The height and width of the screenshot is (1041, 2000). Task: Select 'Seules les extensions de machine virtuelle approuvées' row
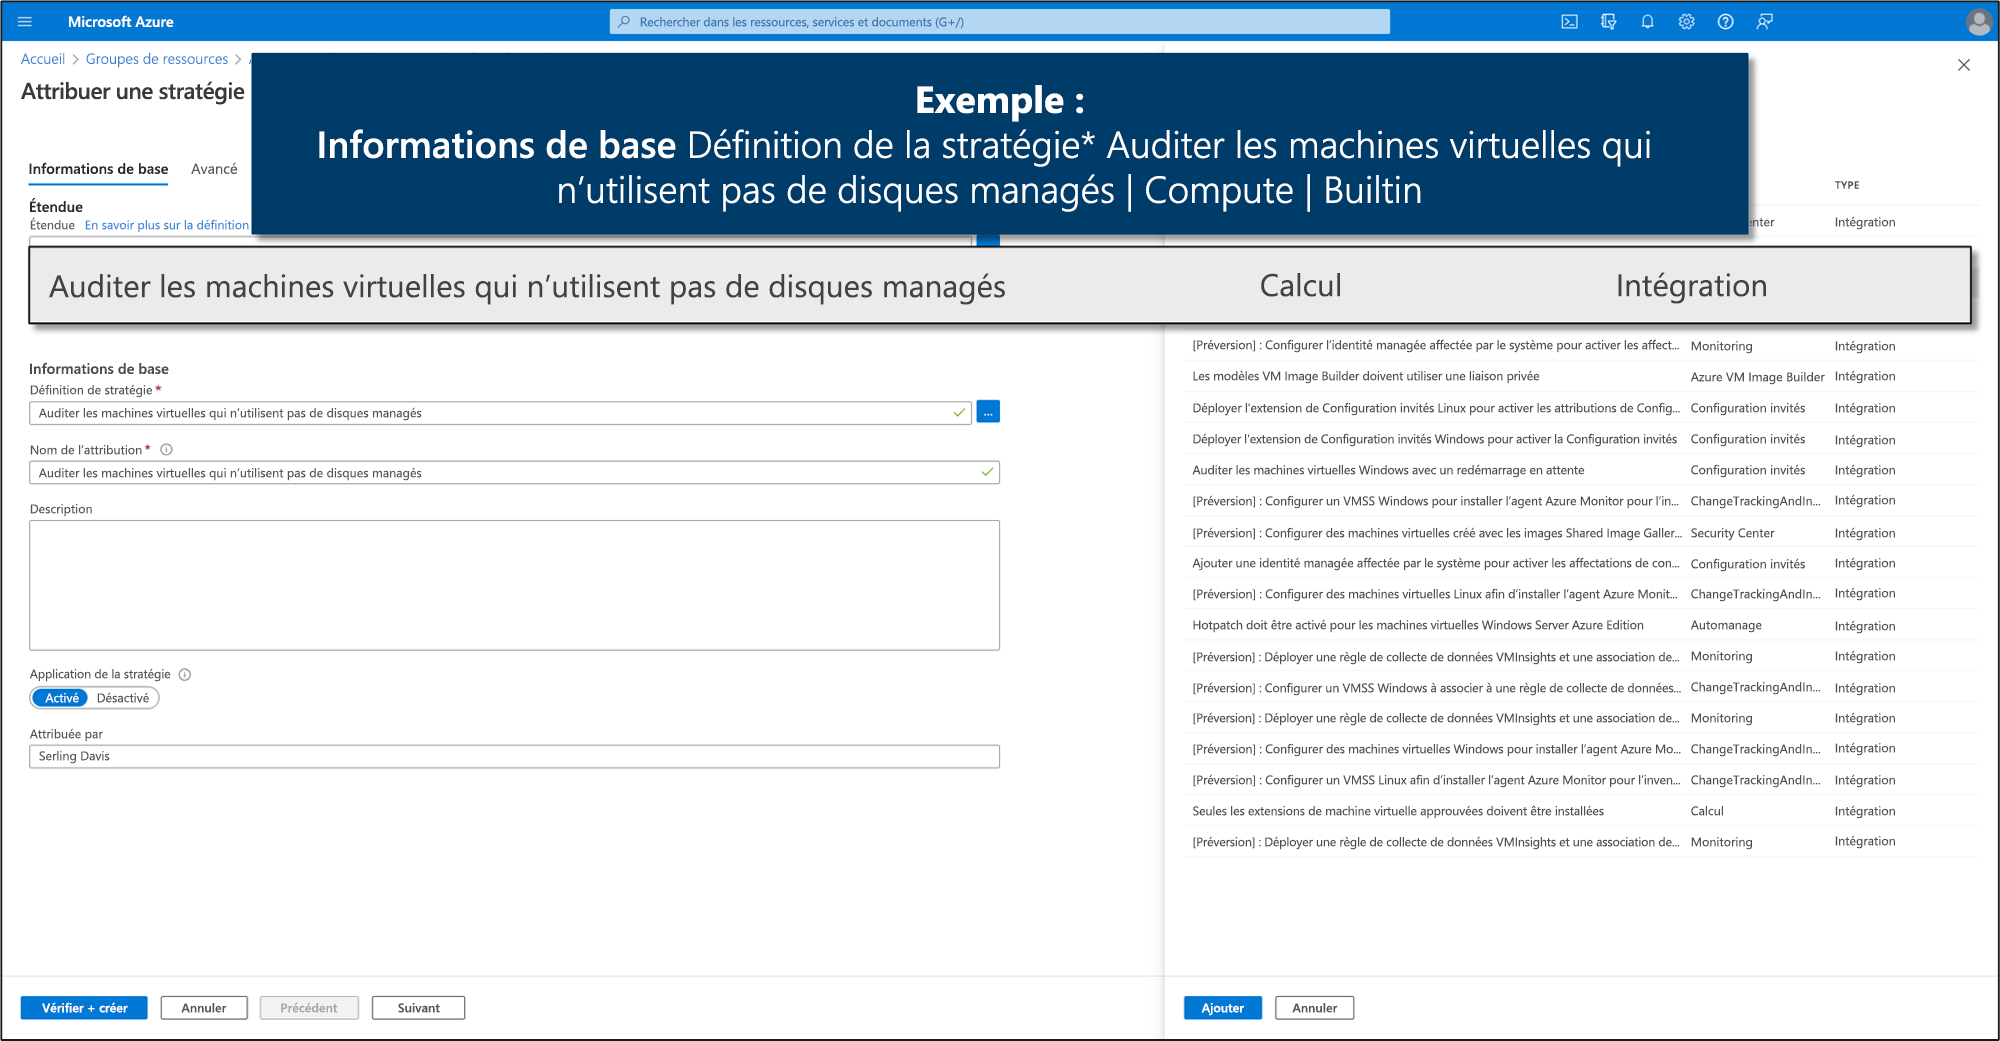1580,811
